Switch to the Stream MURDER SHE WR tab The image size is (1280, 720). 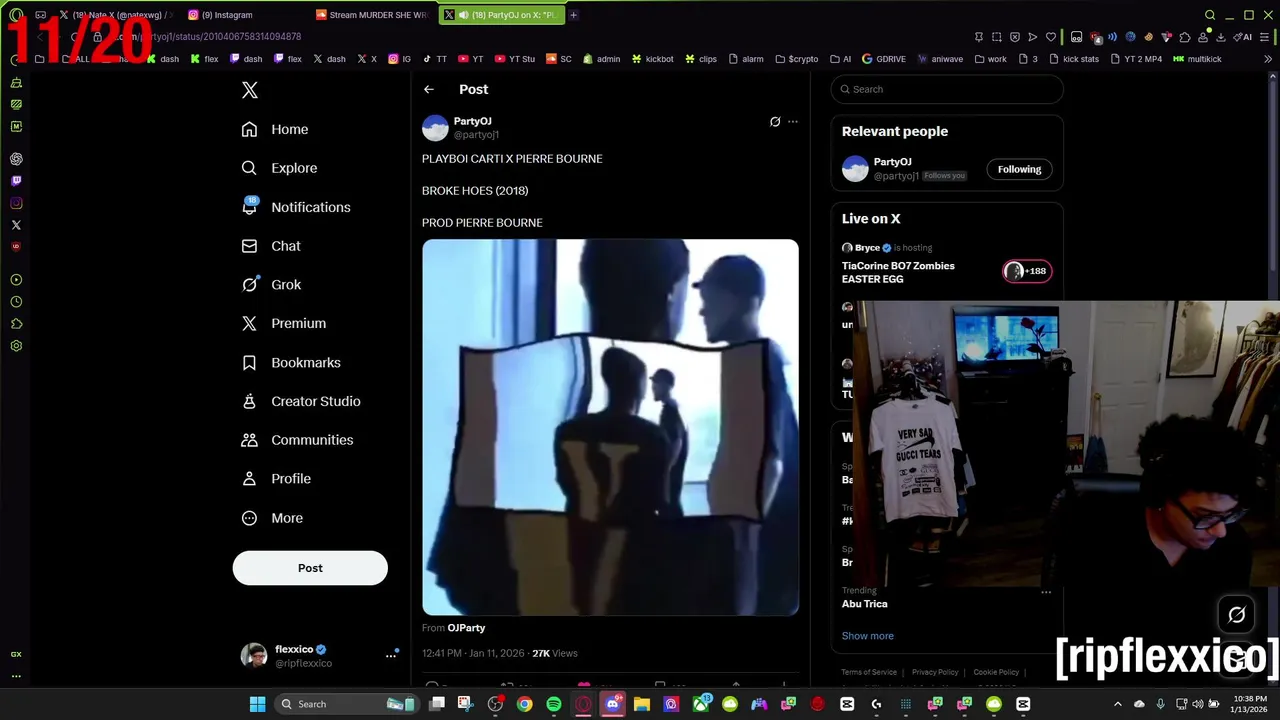[x=371, y=15]
